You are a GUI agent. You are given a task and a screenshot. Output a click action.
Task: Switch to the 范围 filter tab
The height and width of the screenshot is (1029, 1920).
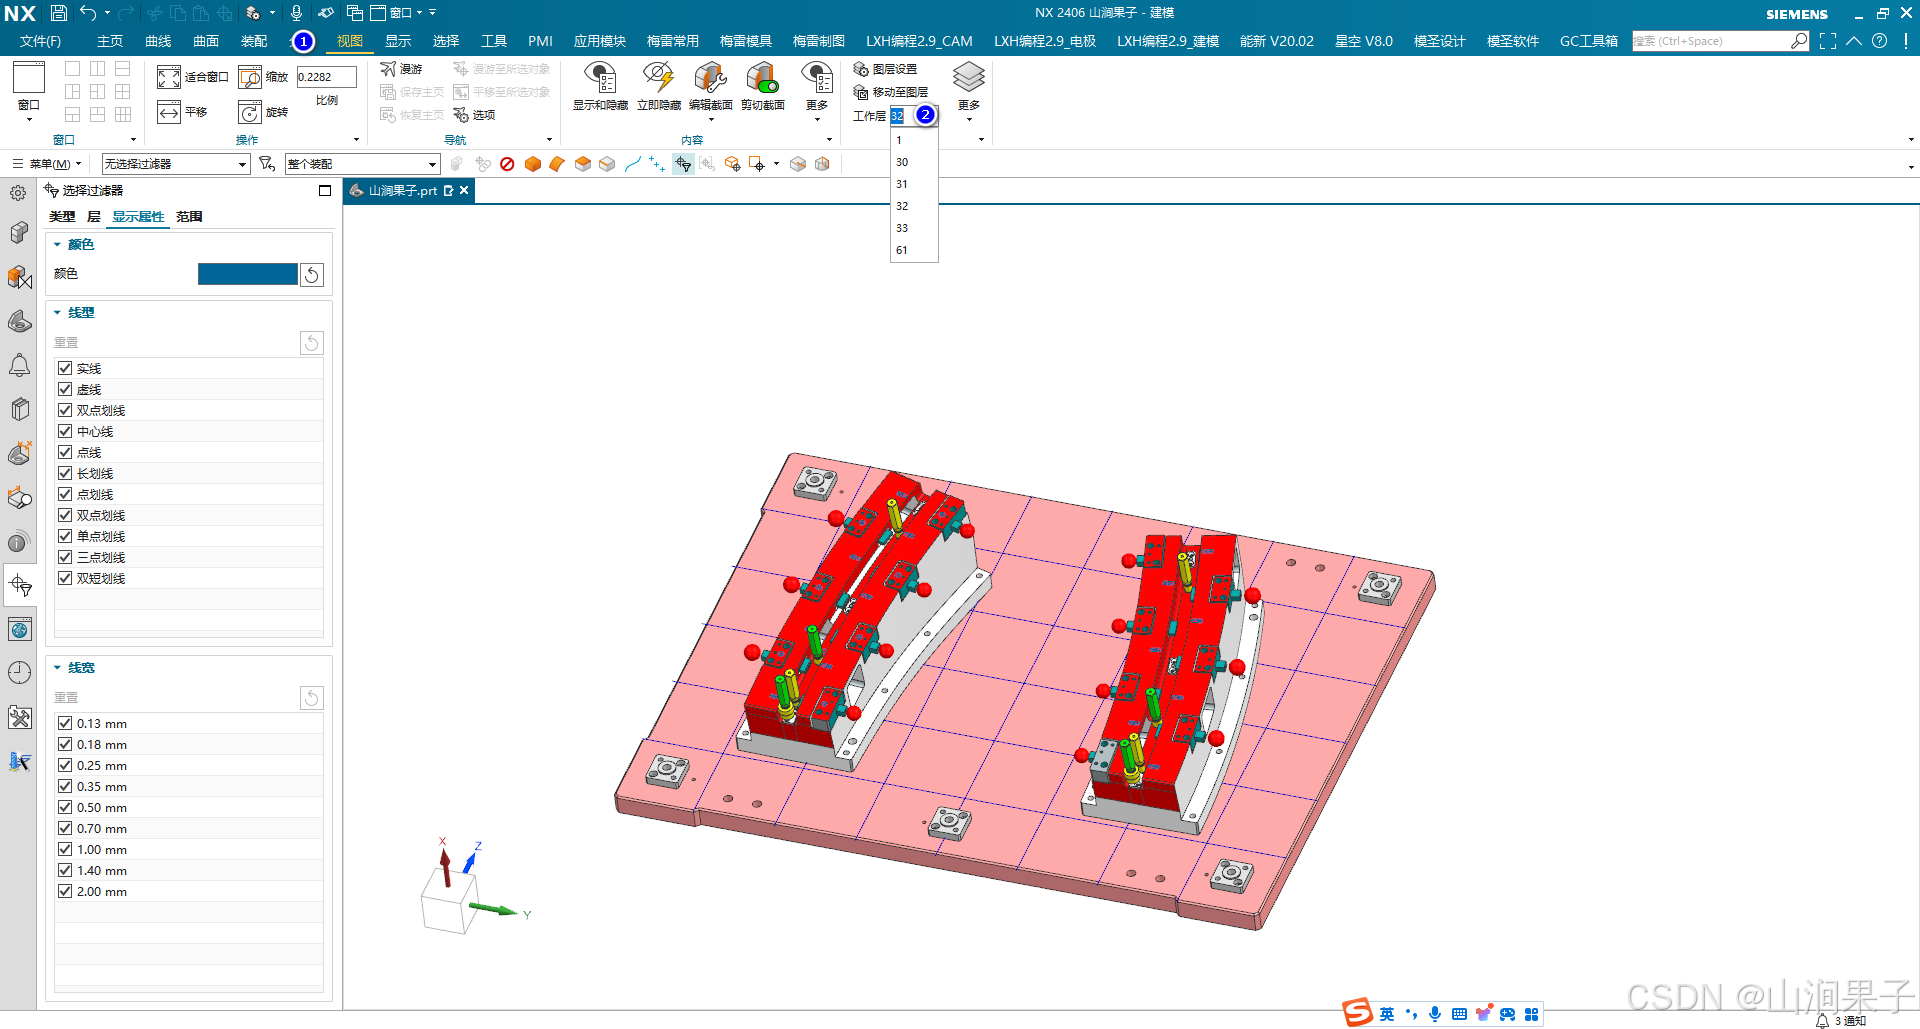point(189,217)
